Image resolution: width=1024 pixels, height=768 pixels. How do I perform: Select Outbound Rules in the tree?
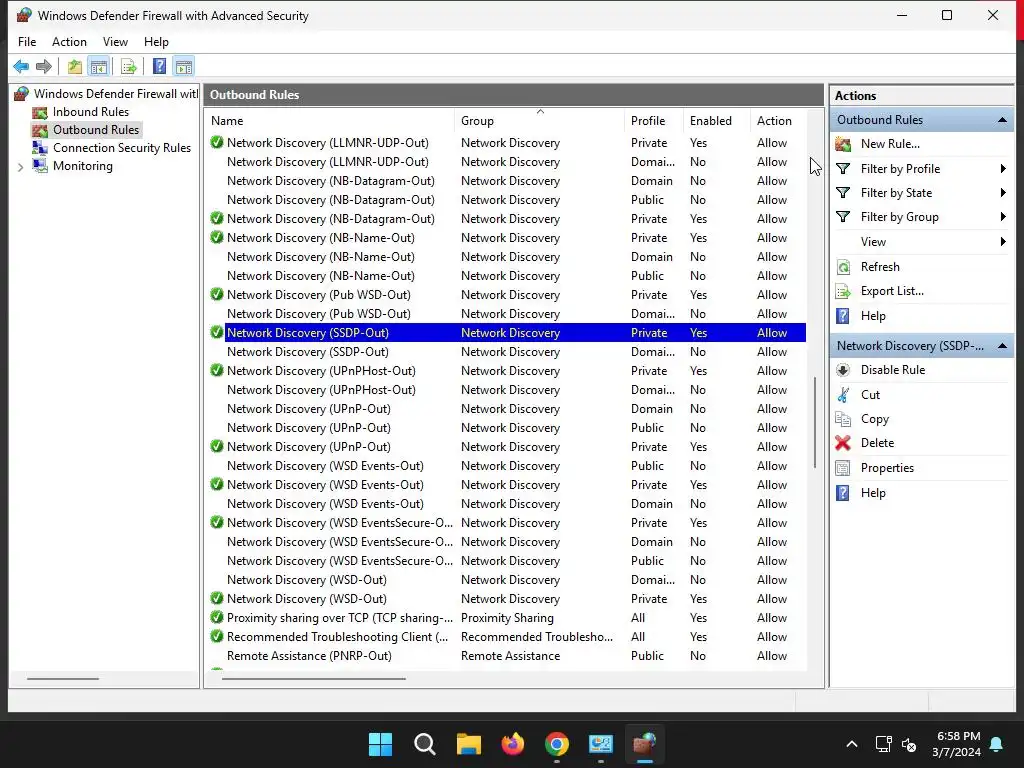[x=96, y=130]
